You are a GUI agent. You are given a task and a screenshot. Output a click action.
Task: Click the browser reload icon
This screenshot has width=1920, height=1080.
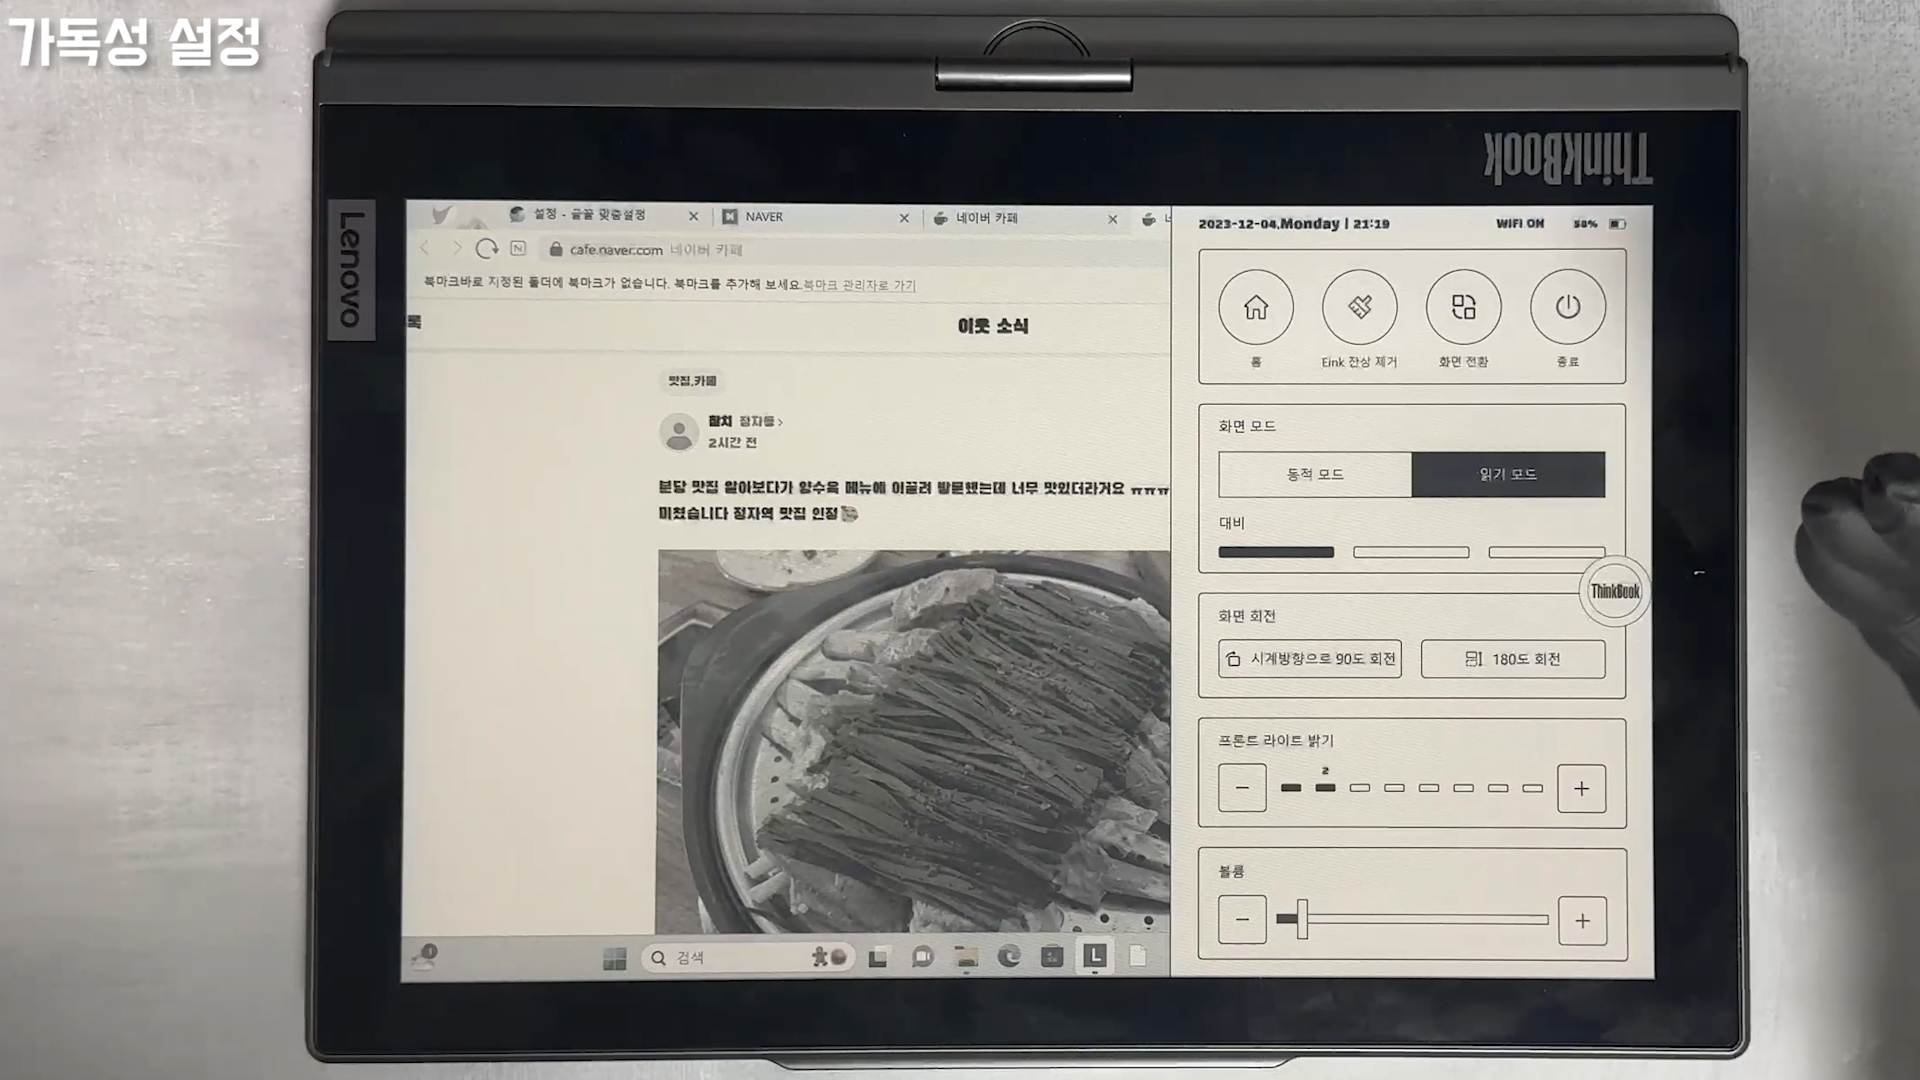487,248
